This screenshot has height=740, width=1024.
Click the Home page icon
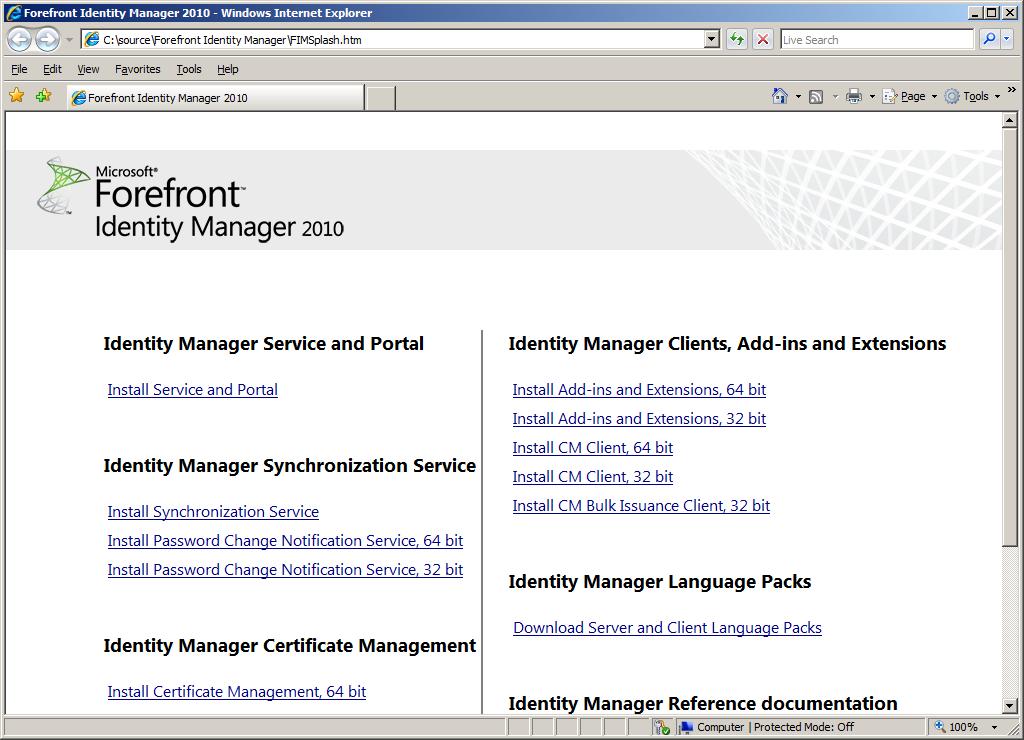(779, 97)
